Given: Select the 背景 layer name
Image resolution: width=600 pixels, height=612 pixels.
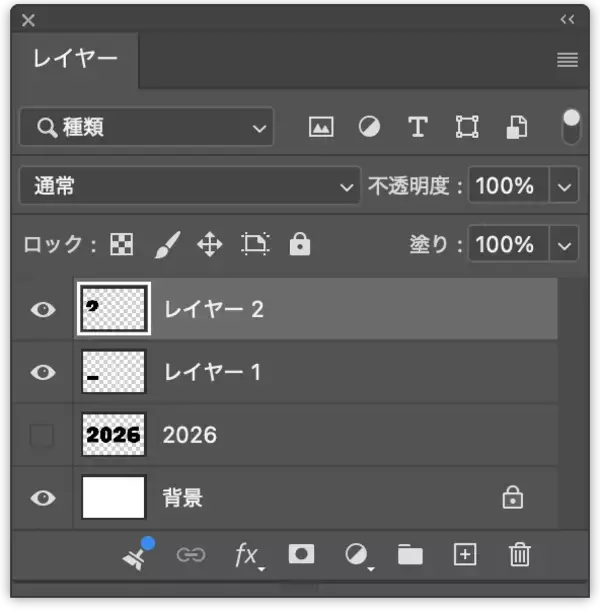Looking at the screenshot, I should pos(183,498).
